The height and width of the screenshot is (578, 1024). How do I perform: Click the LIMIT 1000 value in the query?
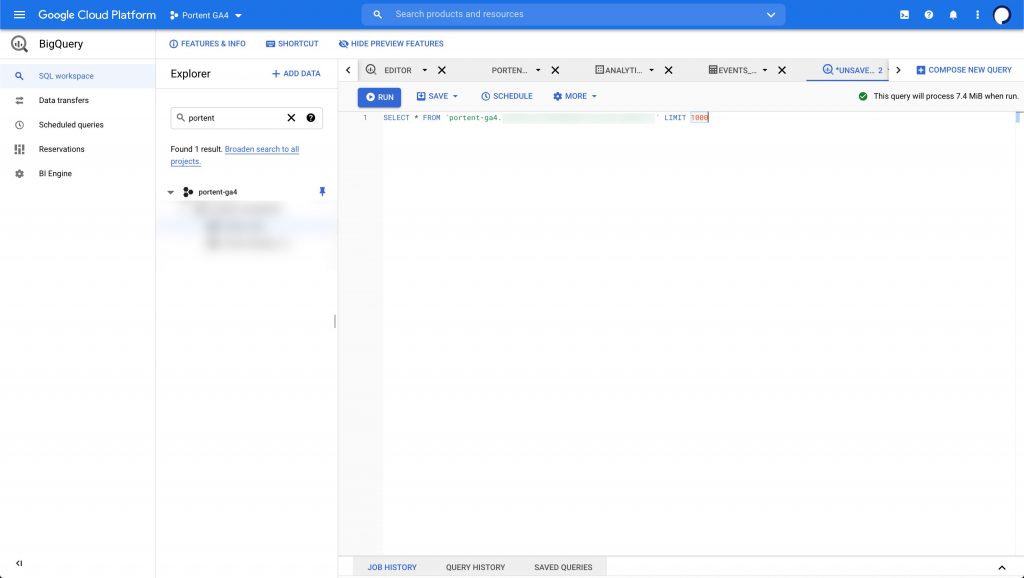click(x=699, y=118)
